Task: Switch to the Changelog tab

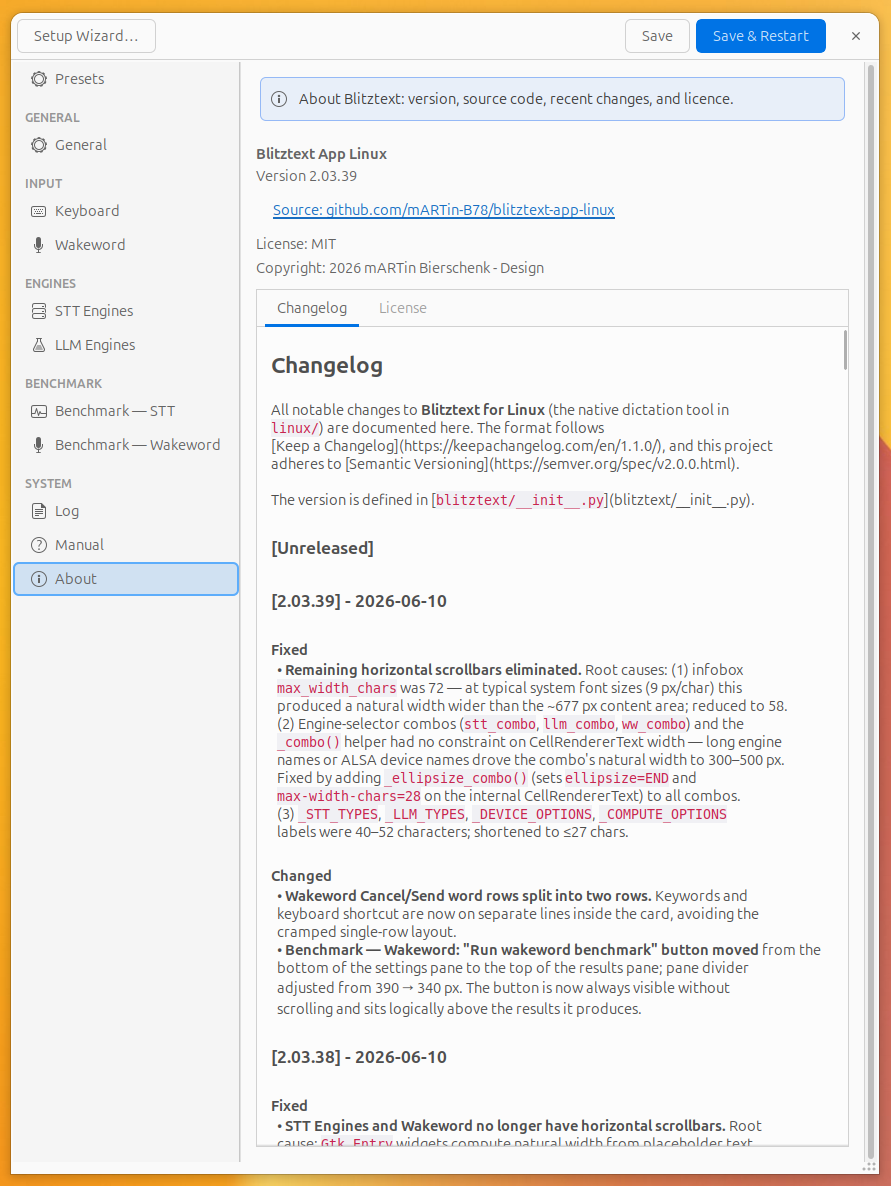Action: tap(312, 308)
